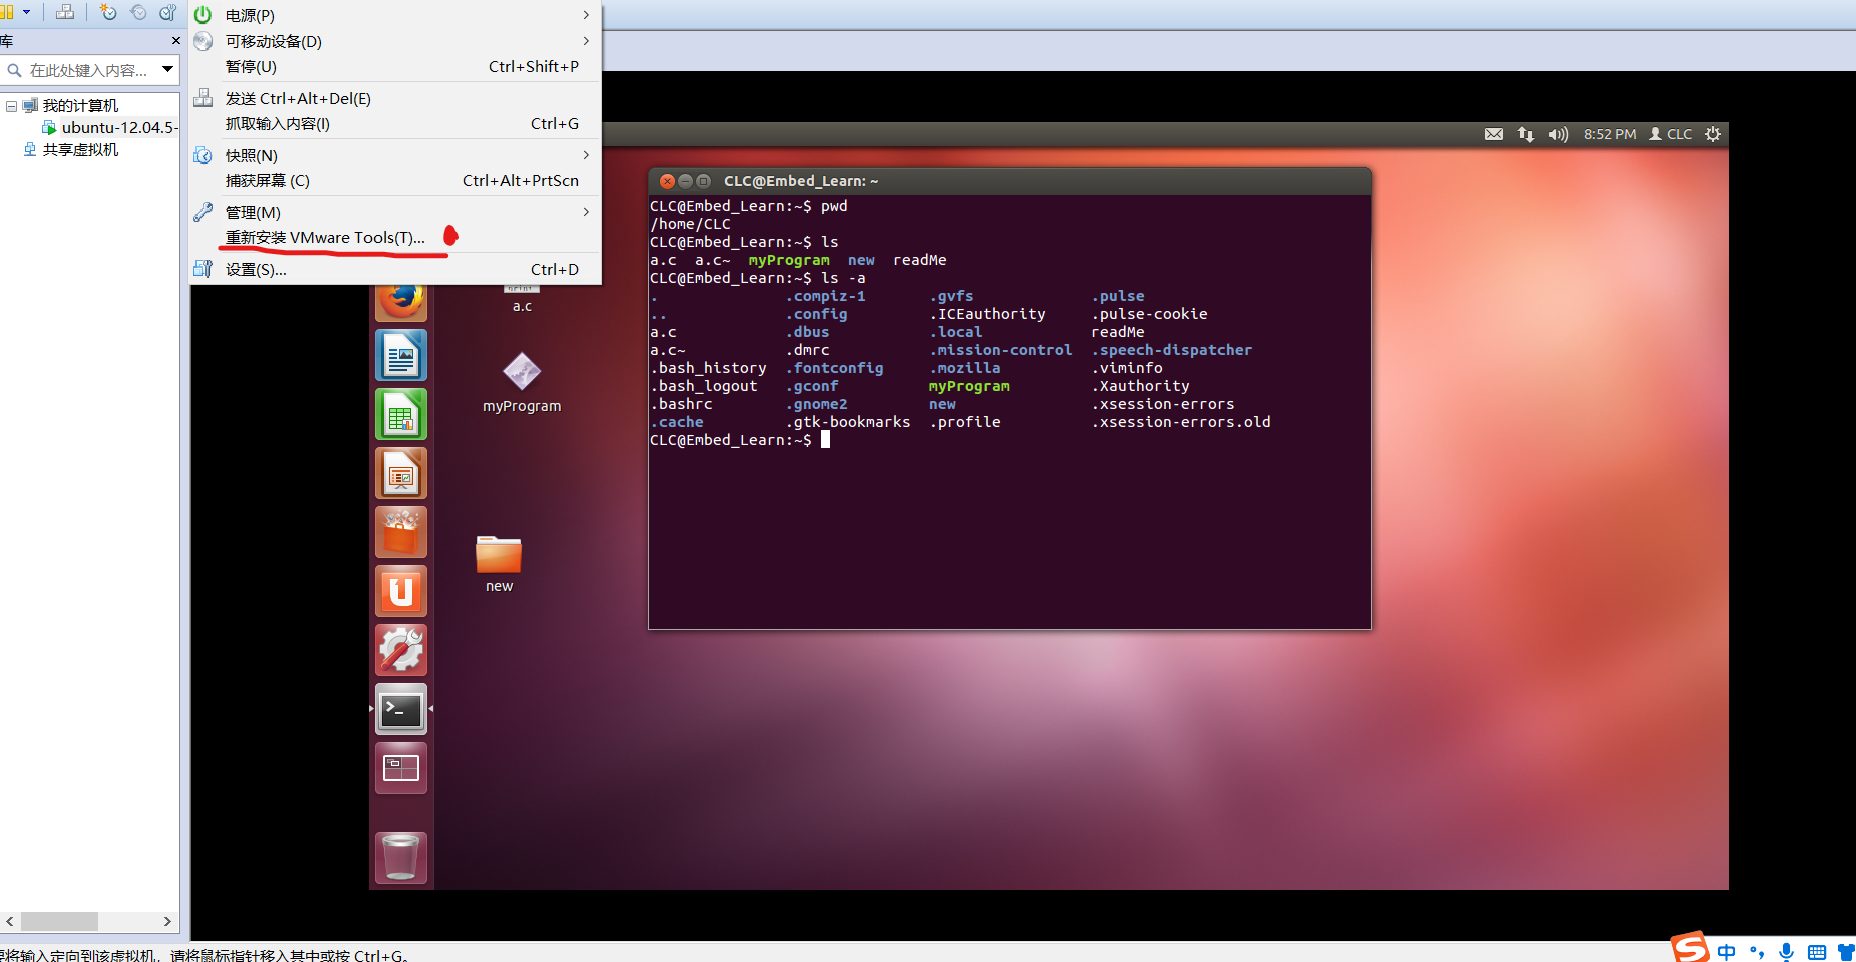
Task: Open 设置(S) from the VM menu
Action: point(257,269)
